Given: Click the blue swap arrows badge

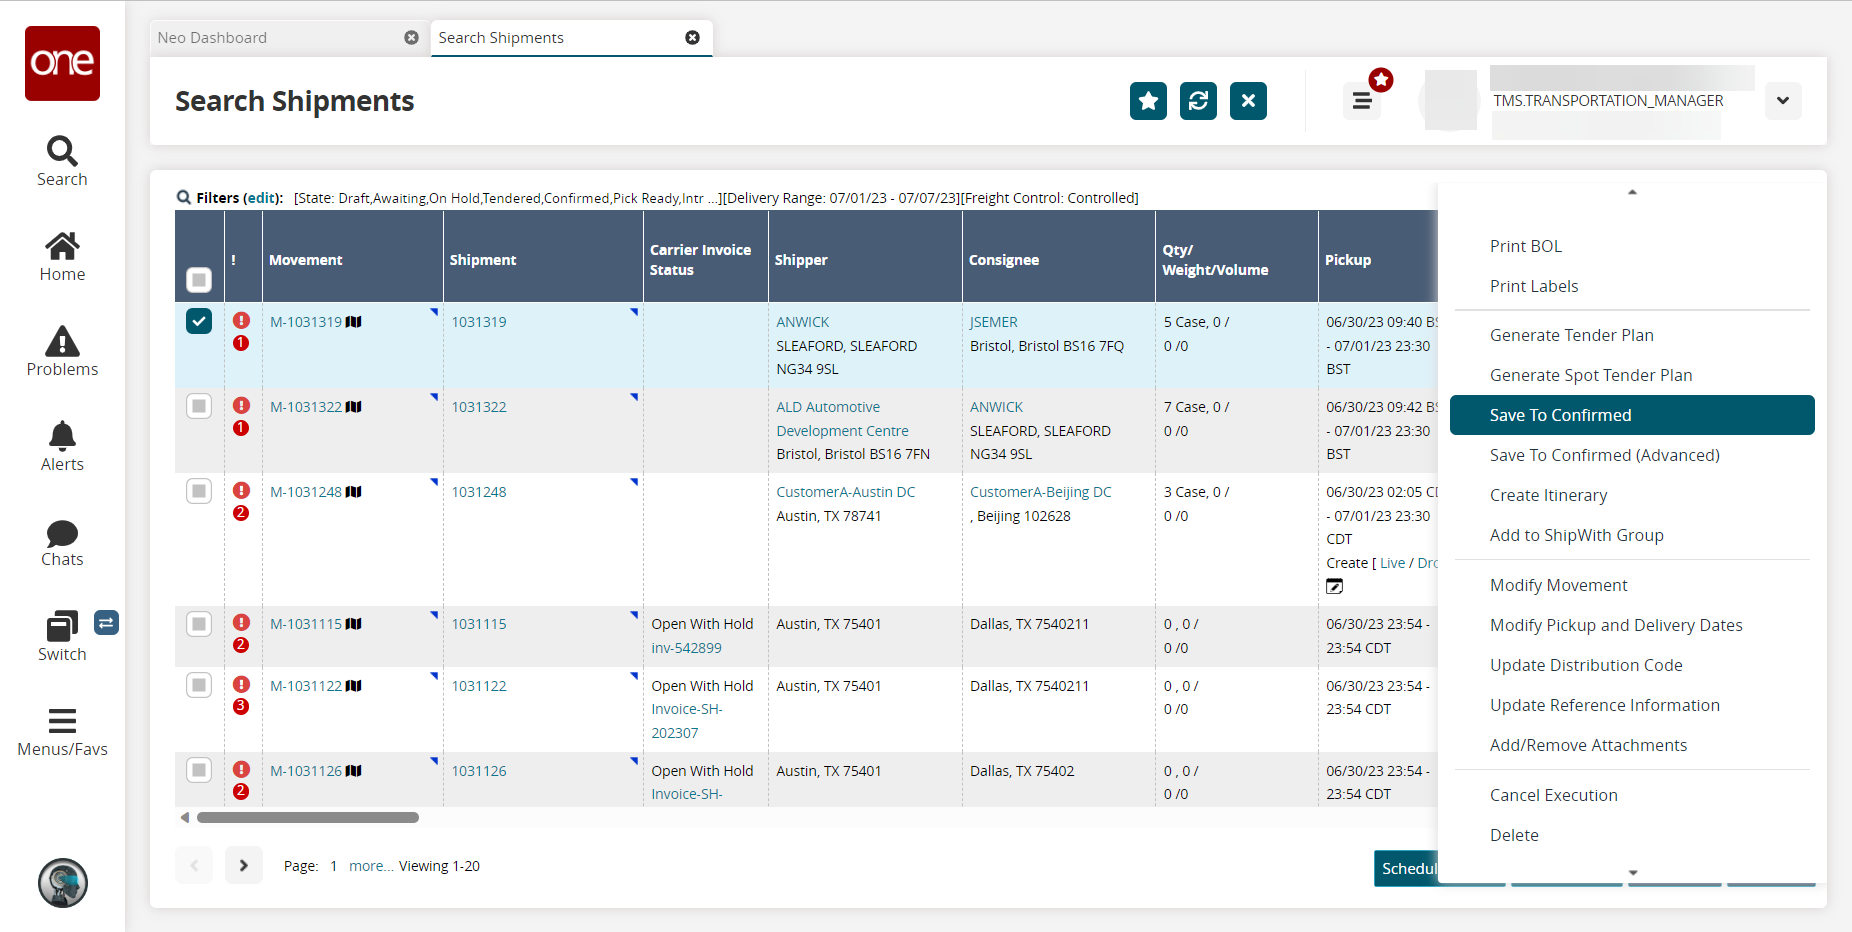Looking at the screenshot, I should [107, 623].
